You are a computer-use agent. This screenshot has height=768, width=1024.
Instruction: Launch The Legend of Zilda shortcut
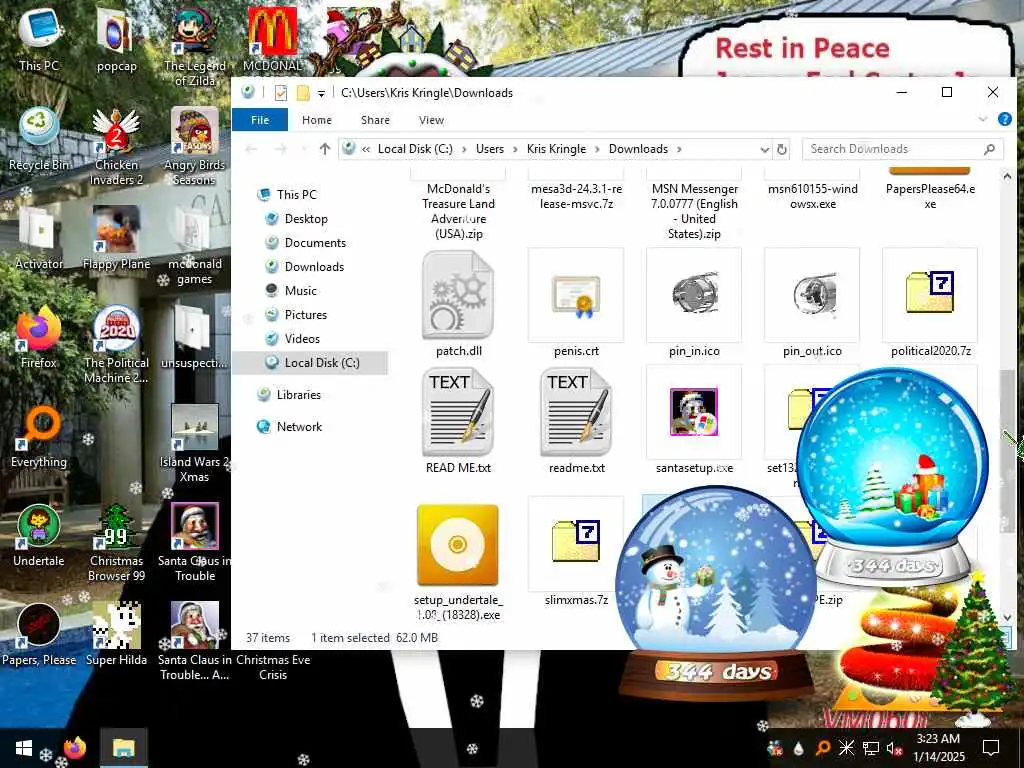(195, 47)
